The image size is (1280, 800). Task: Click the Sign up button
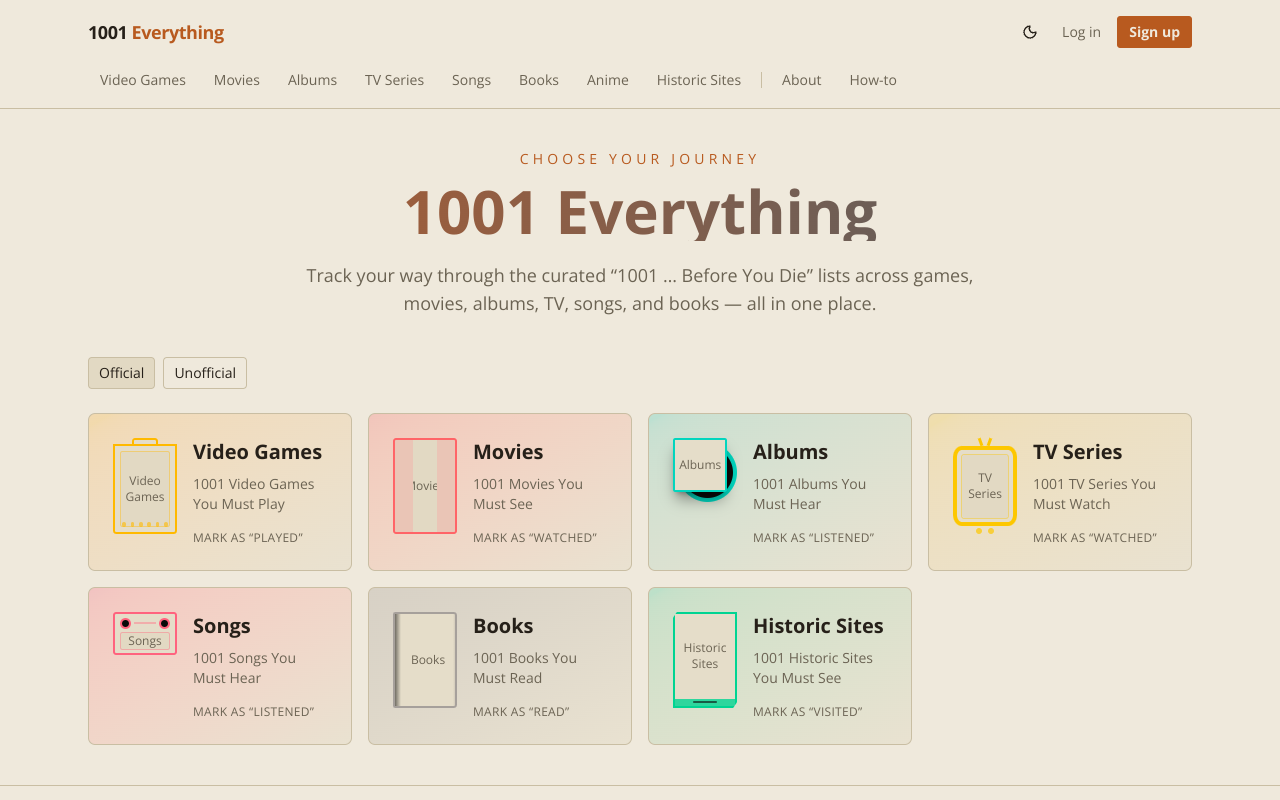coord(1154,32)
